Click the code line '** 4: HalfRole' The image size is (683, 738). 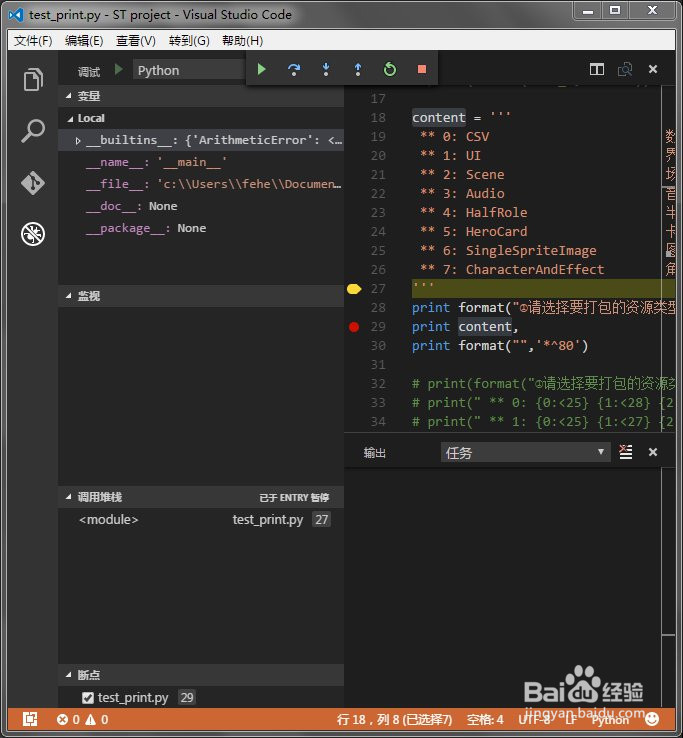(474, 213)
